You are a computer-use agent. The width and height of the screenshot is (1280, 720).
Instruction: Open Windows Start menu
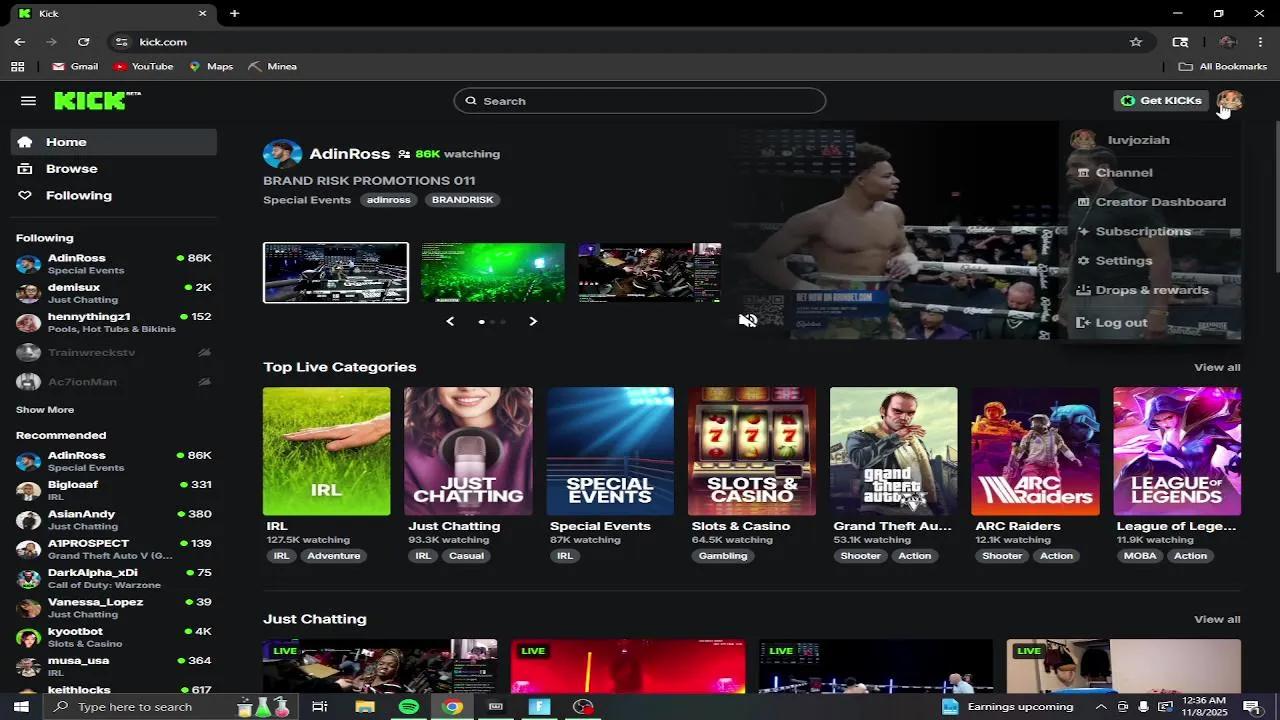20,707
